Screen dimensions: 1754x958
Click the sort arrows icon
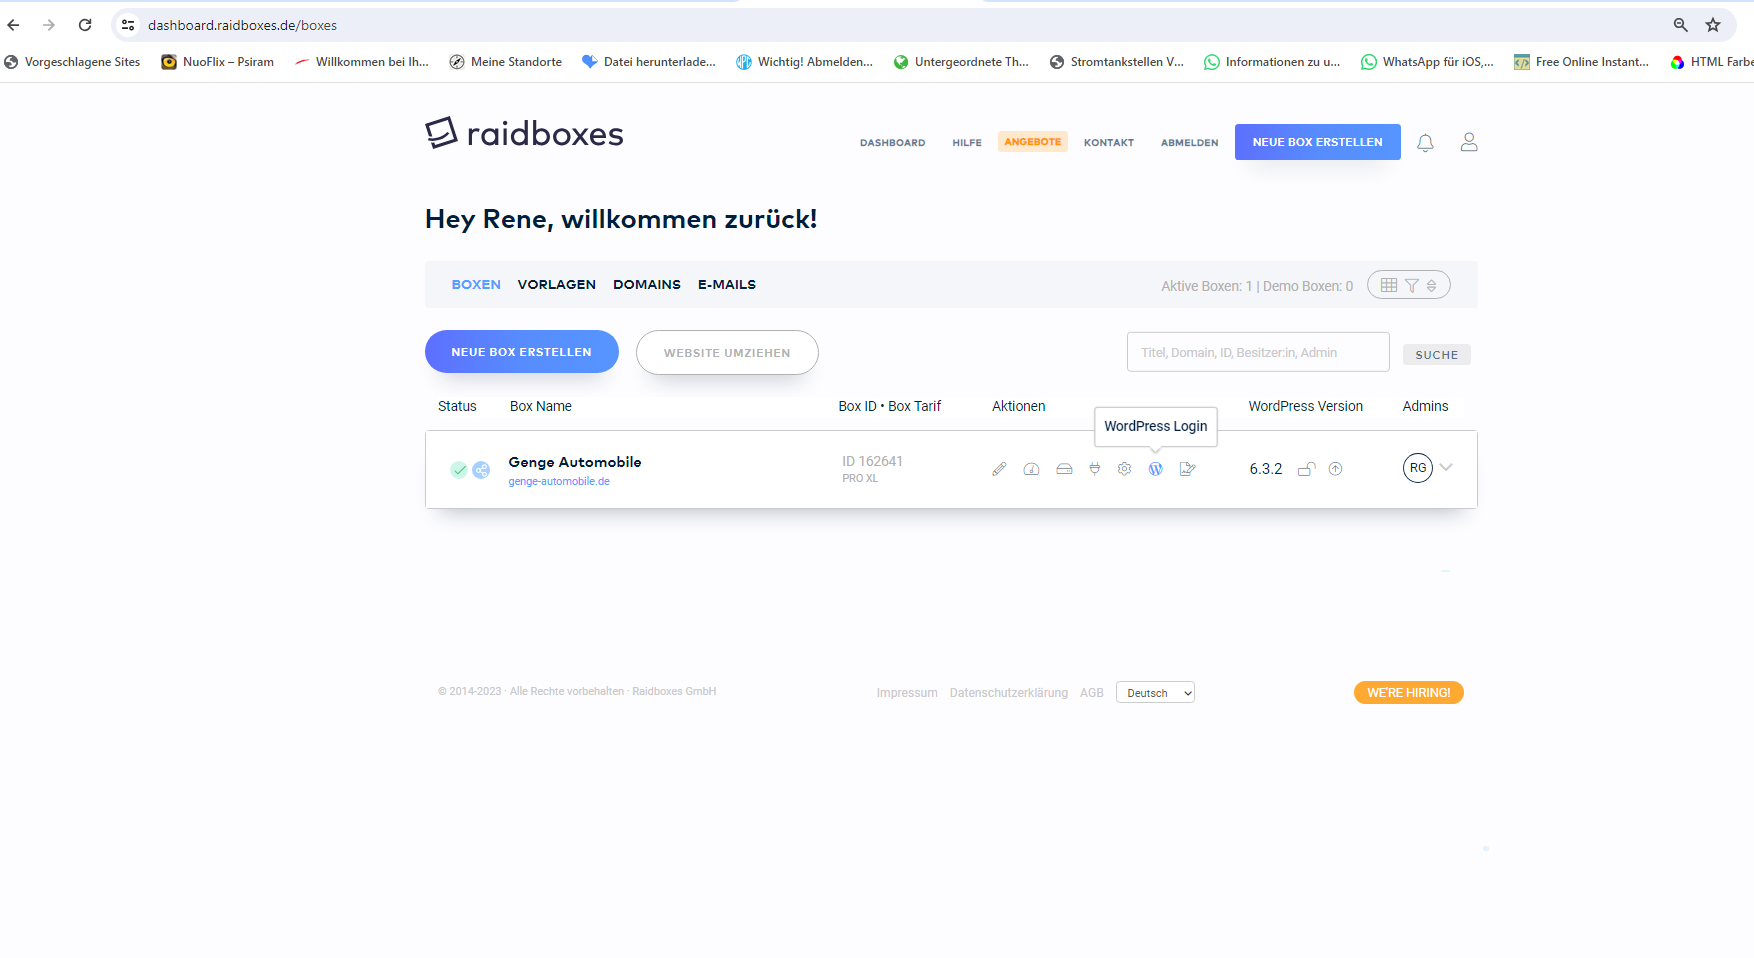[1432, 286]
